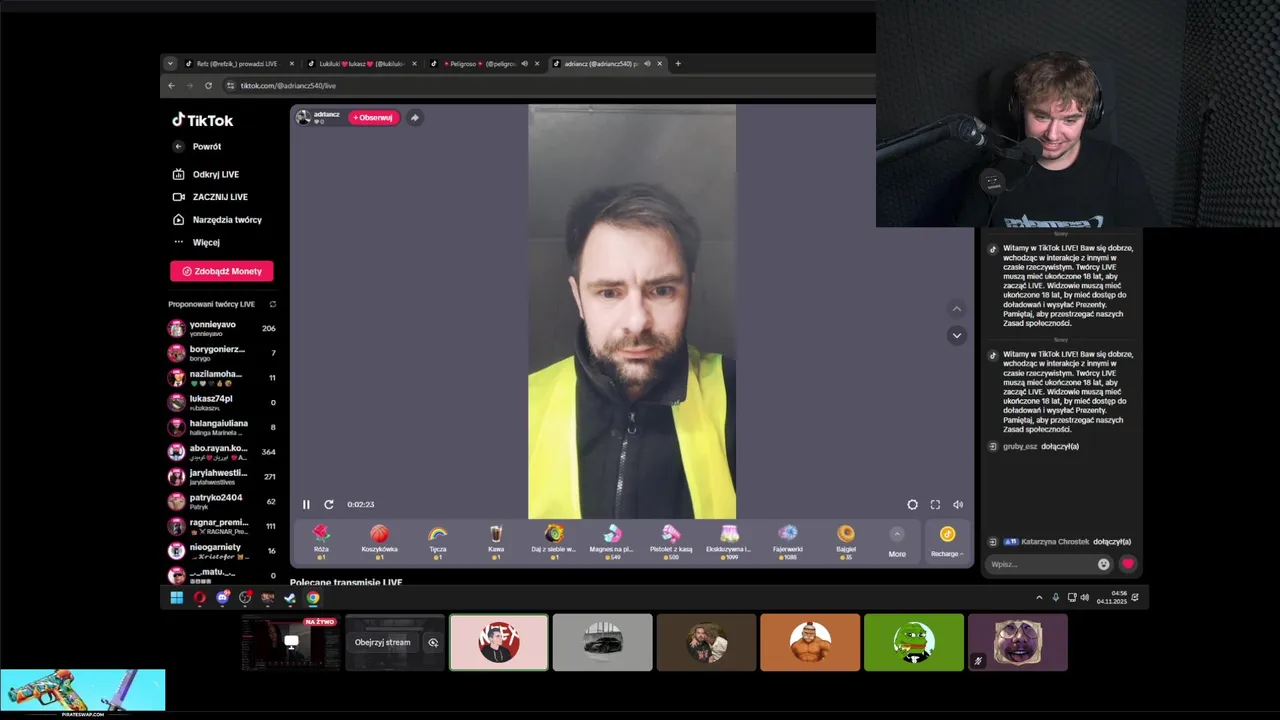Switch to the Lukiluki browser tab
1280x720 pixels.
click(361, 64)
